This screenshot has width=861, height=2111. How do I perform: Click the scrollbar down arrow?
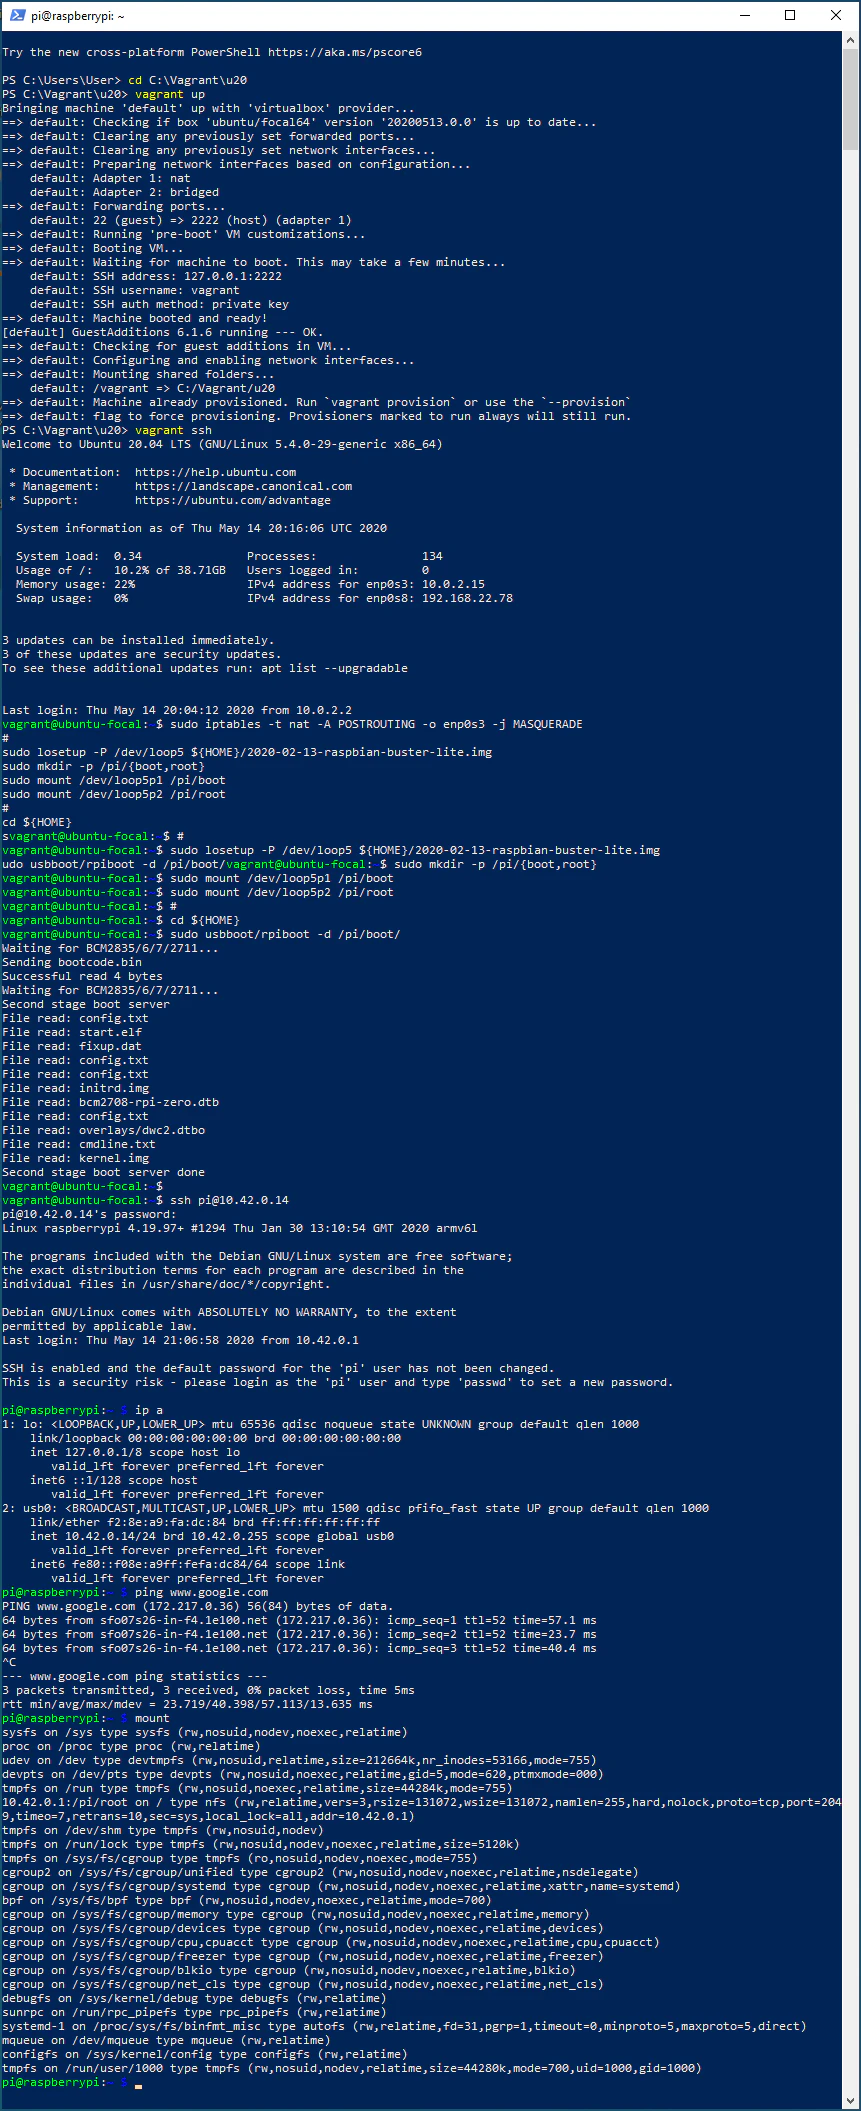point(851,2101)
